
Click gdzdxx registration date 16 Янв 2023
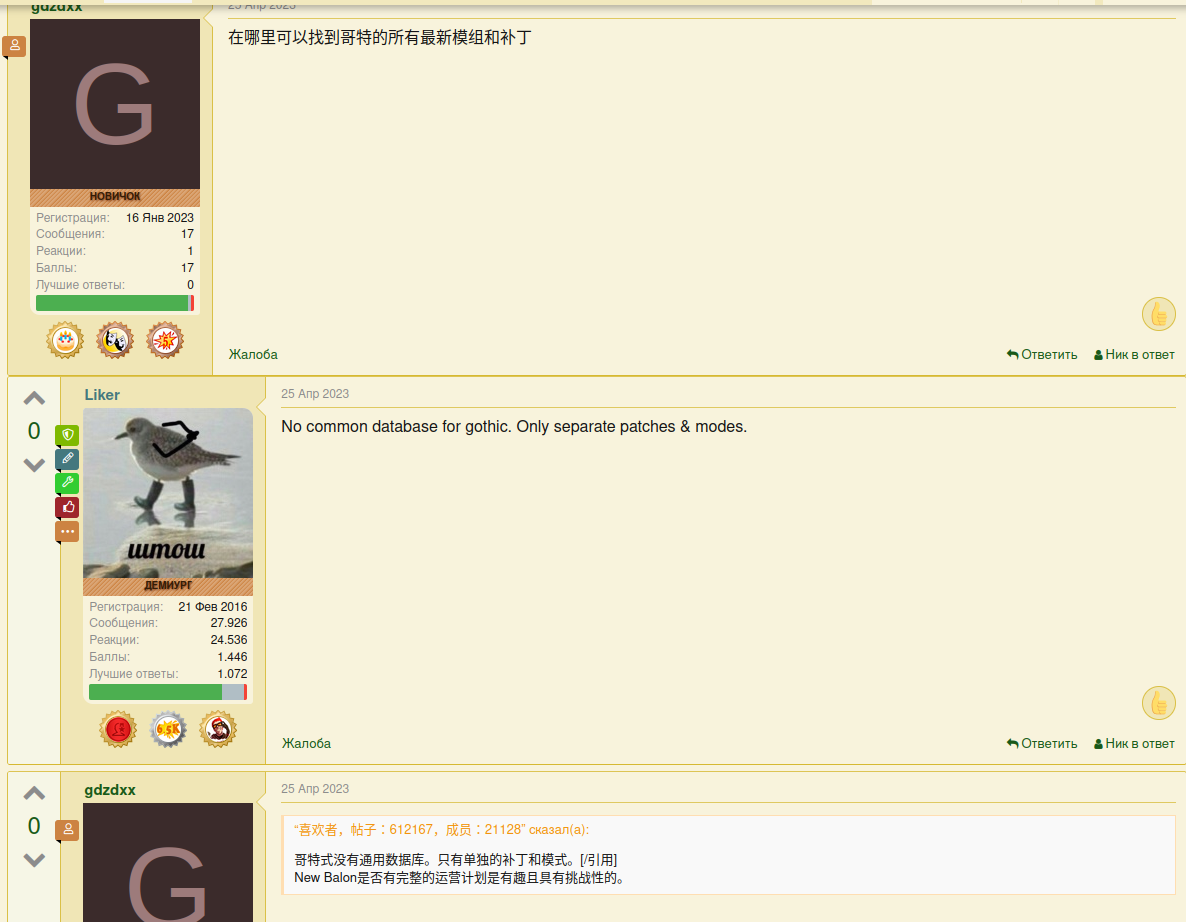160,217
